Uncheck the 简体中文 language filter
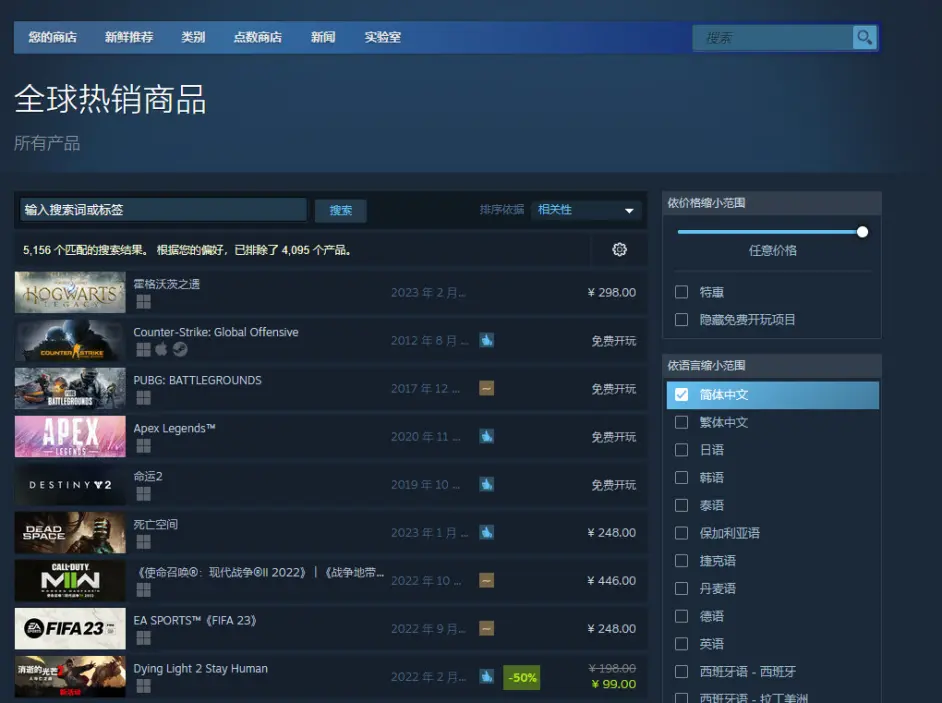 pyautogui.click(x=682, y=395)
